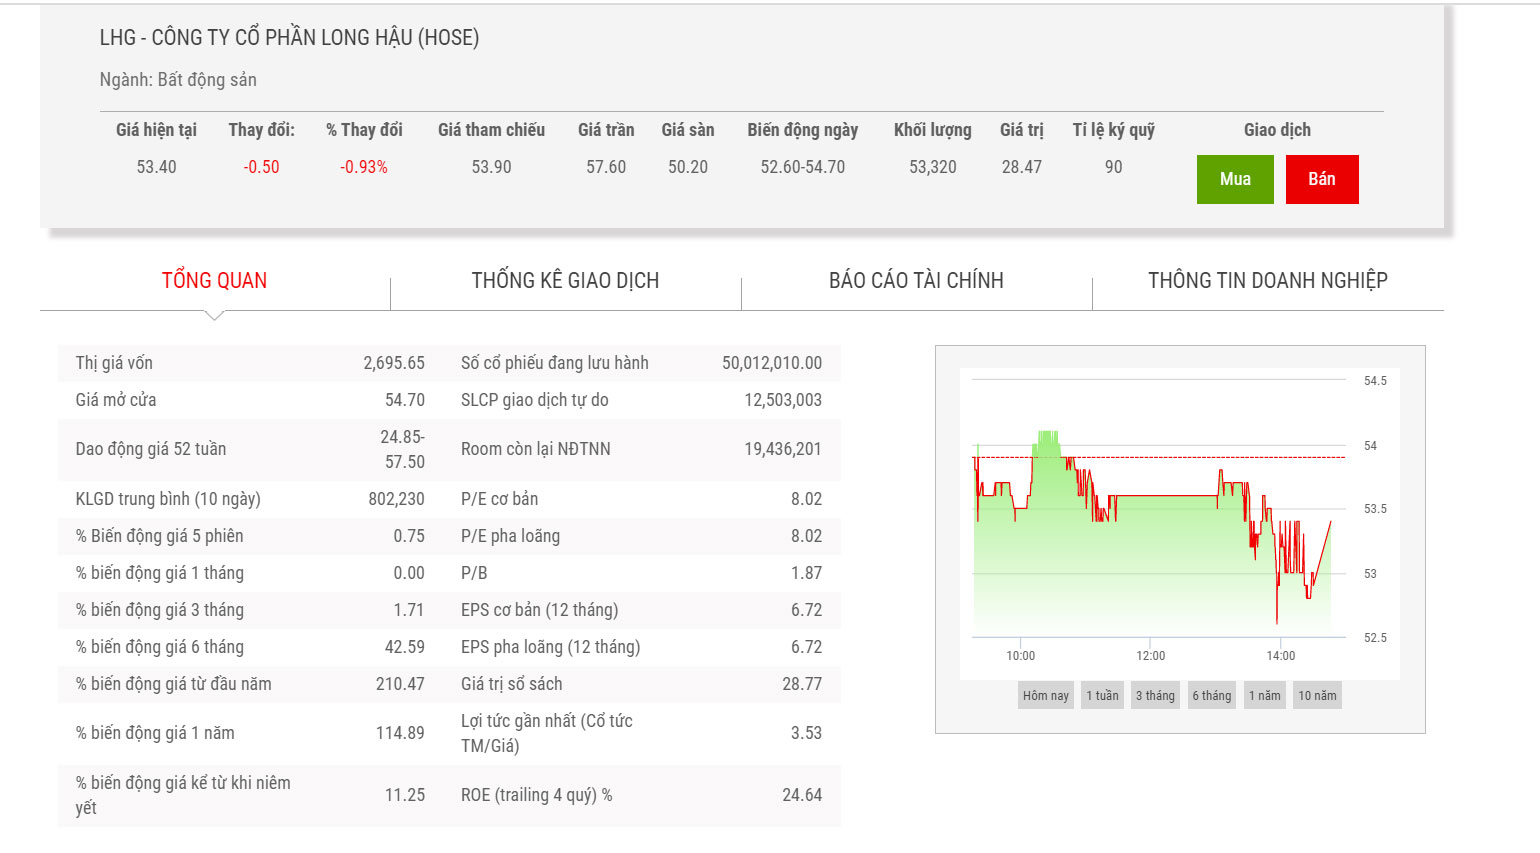Show the Hôm nay chart range

tap(1045, 696)
